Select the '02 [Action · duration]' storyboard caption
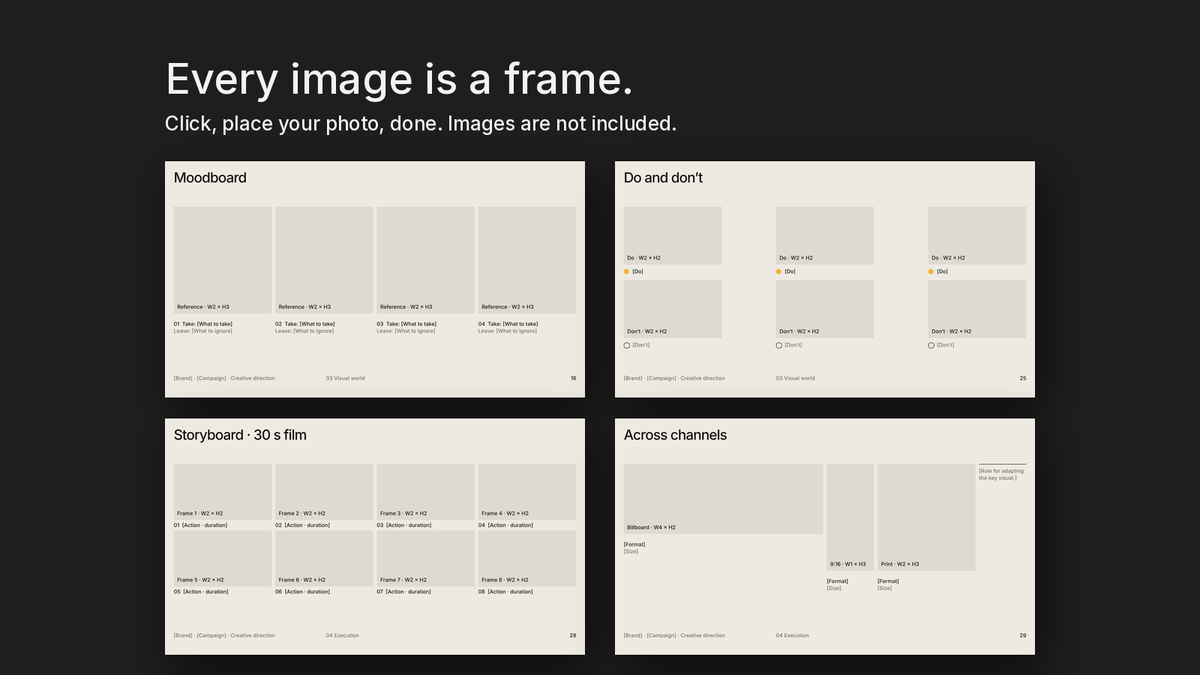Viewport: 1200px width, 675px height. [x=302, y=525]
